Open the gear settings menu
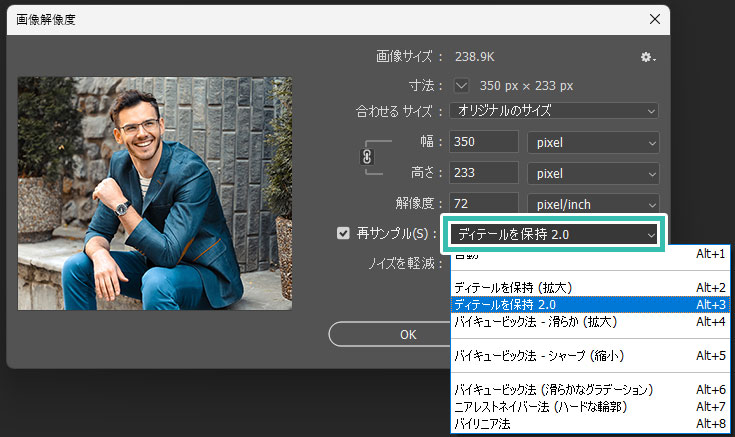735x437 pixels. 648,57
